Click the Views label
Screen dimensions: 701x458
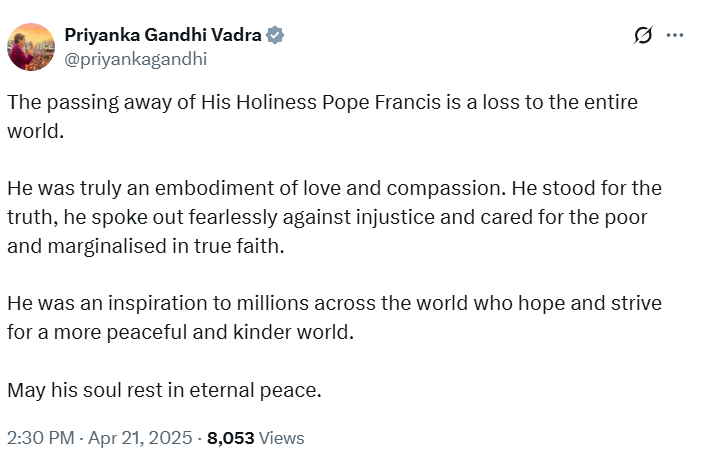click(281, 438)
